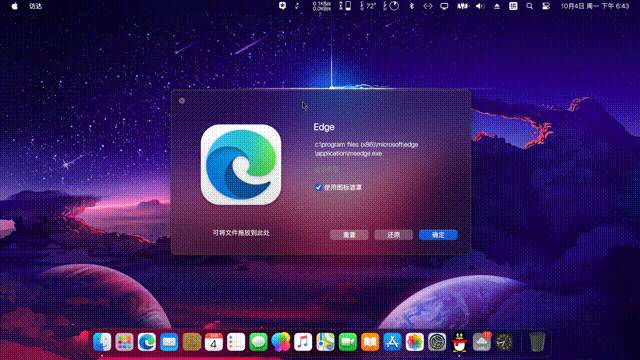Launch Microsoft Edge from the dock

pos(147,342)
